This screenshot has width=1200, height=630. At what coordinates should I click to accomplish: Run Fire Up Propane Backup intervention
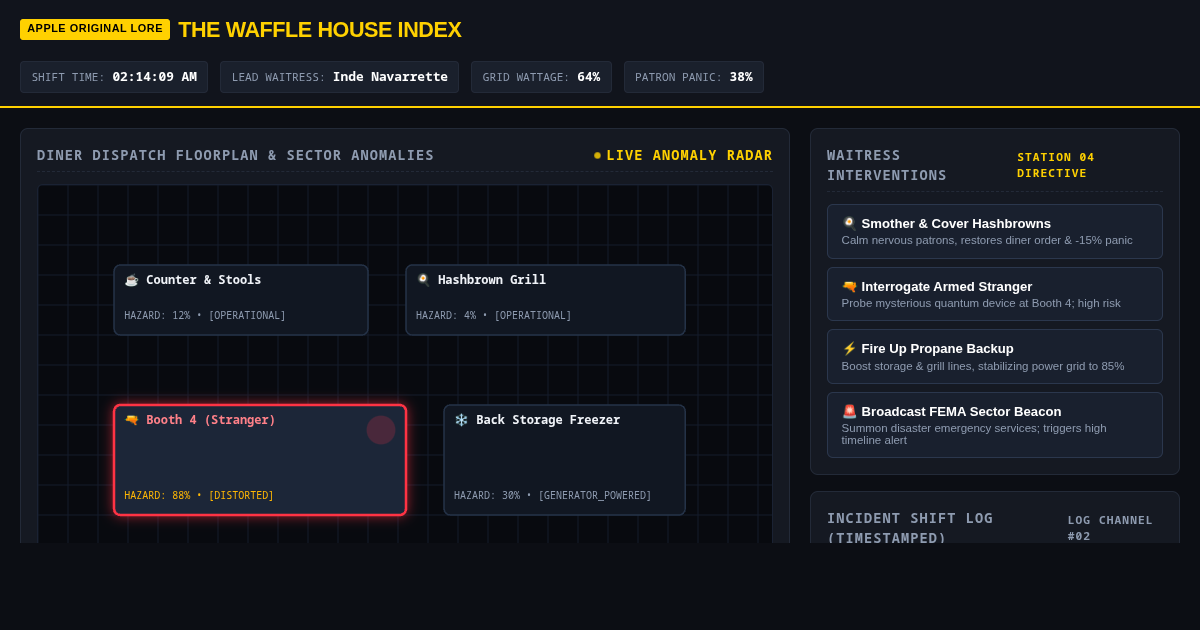coord(994,356)
